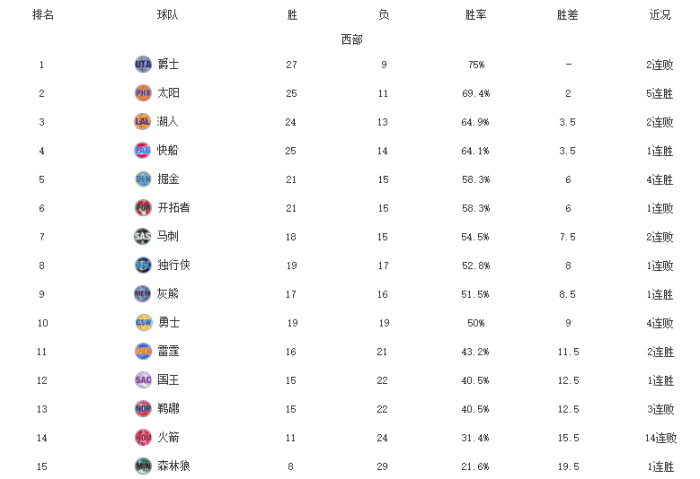Select the 鹈鹕 team name
700x479 pixels.
pyautogui.click(x=168, y=409)
